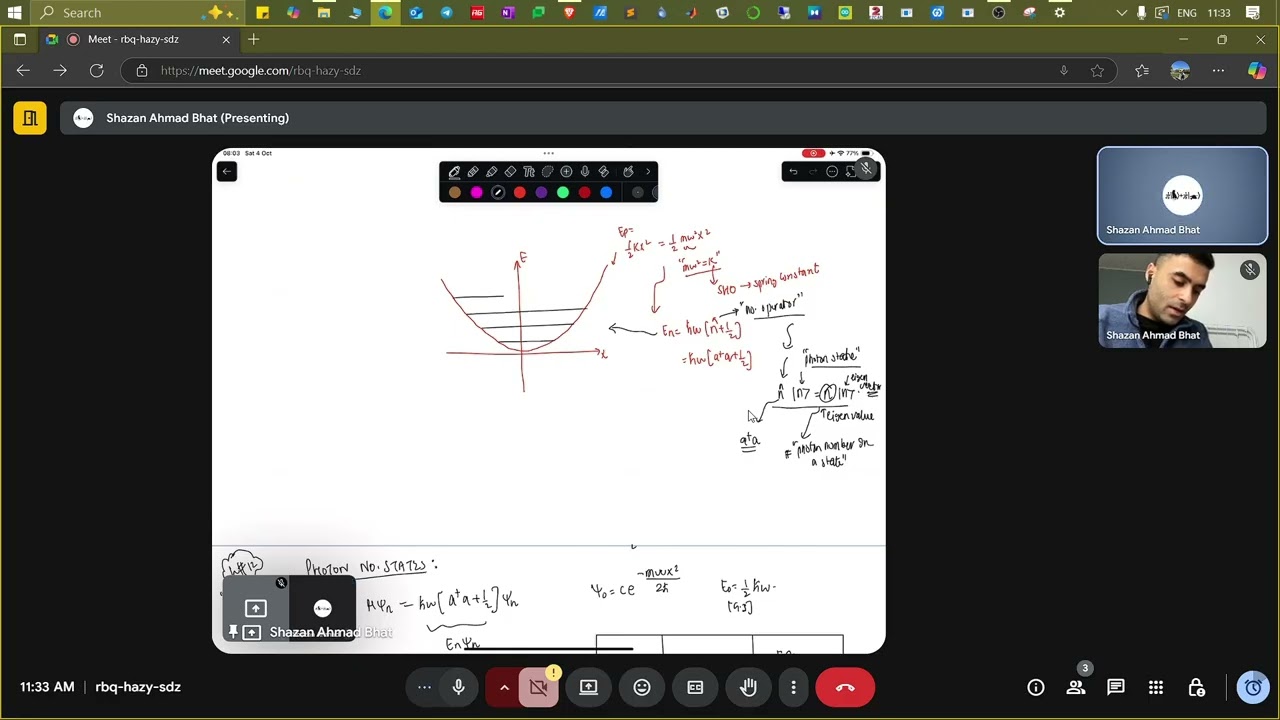Close the Meet browser tab
The height and width of the screenshot is (720, 1280).
point(226,39)
